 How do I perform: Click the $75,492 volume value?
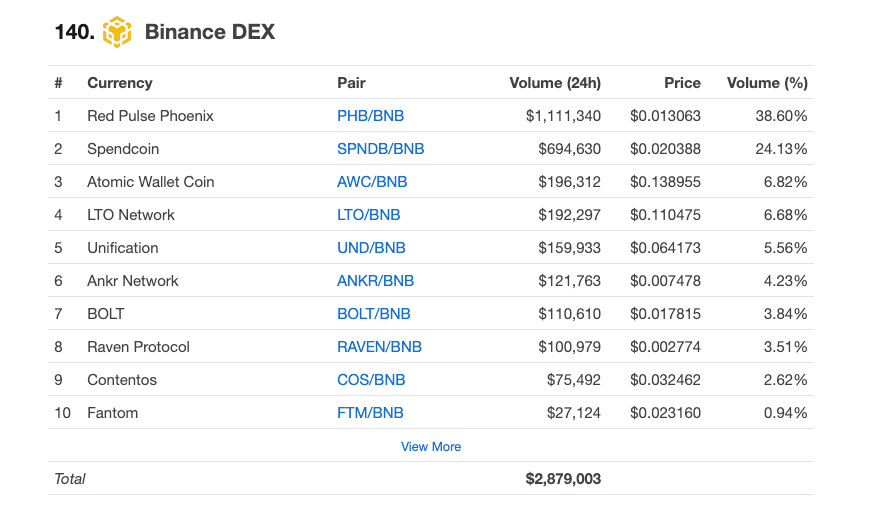tap(574, 380)
